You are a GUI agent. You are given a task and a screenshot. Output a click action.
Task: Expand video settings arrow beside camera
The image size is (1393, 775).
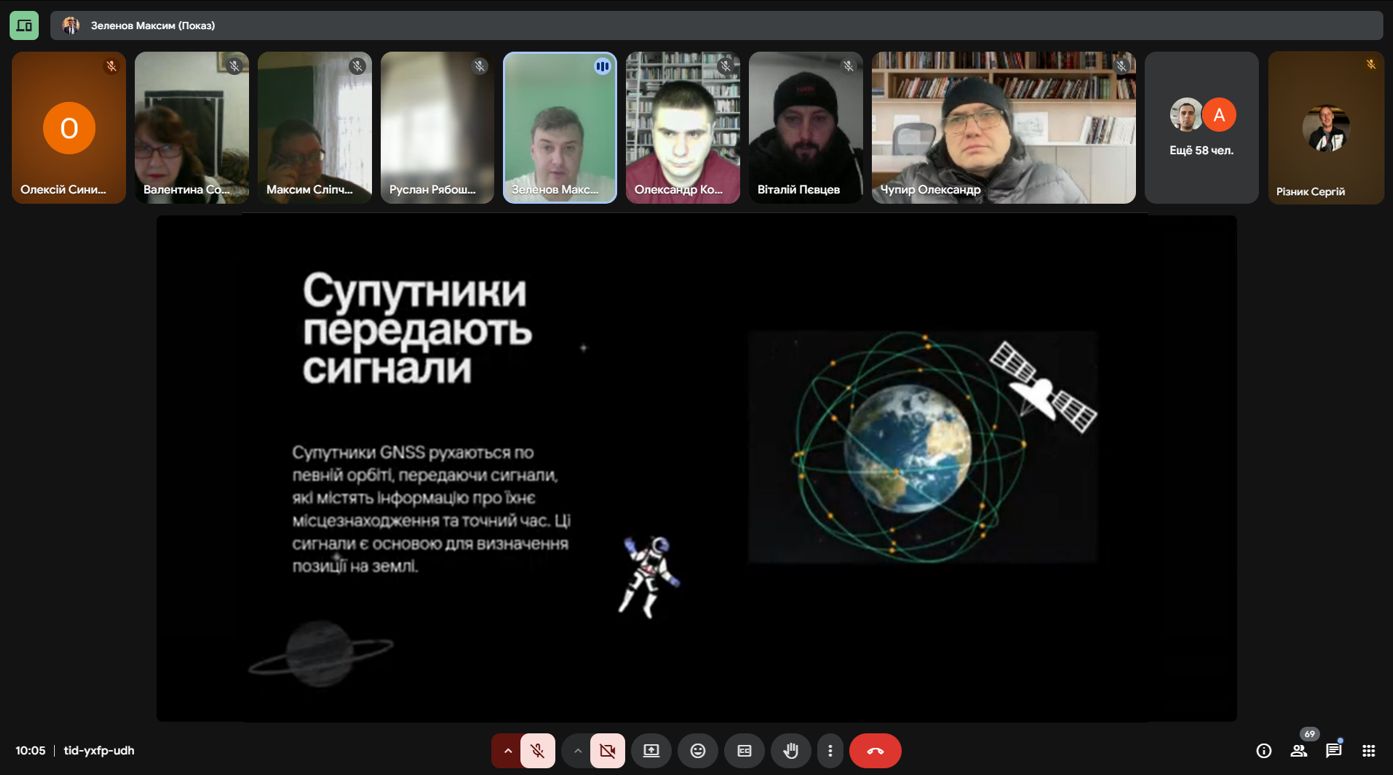(577, 751)
